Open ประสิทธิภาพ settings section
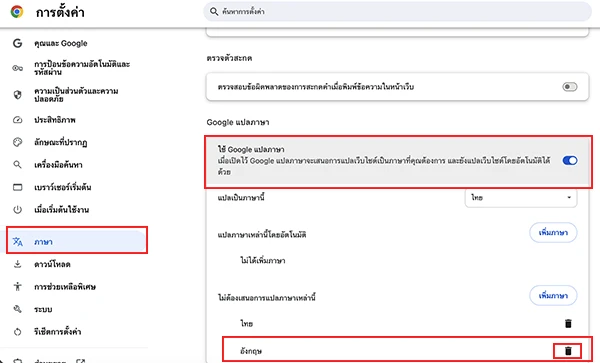 55,120
